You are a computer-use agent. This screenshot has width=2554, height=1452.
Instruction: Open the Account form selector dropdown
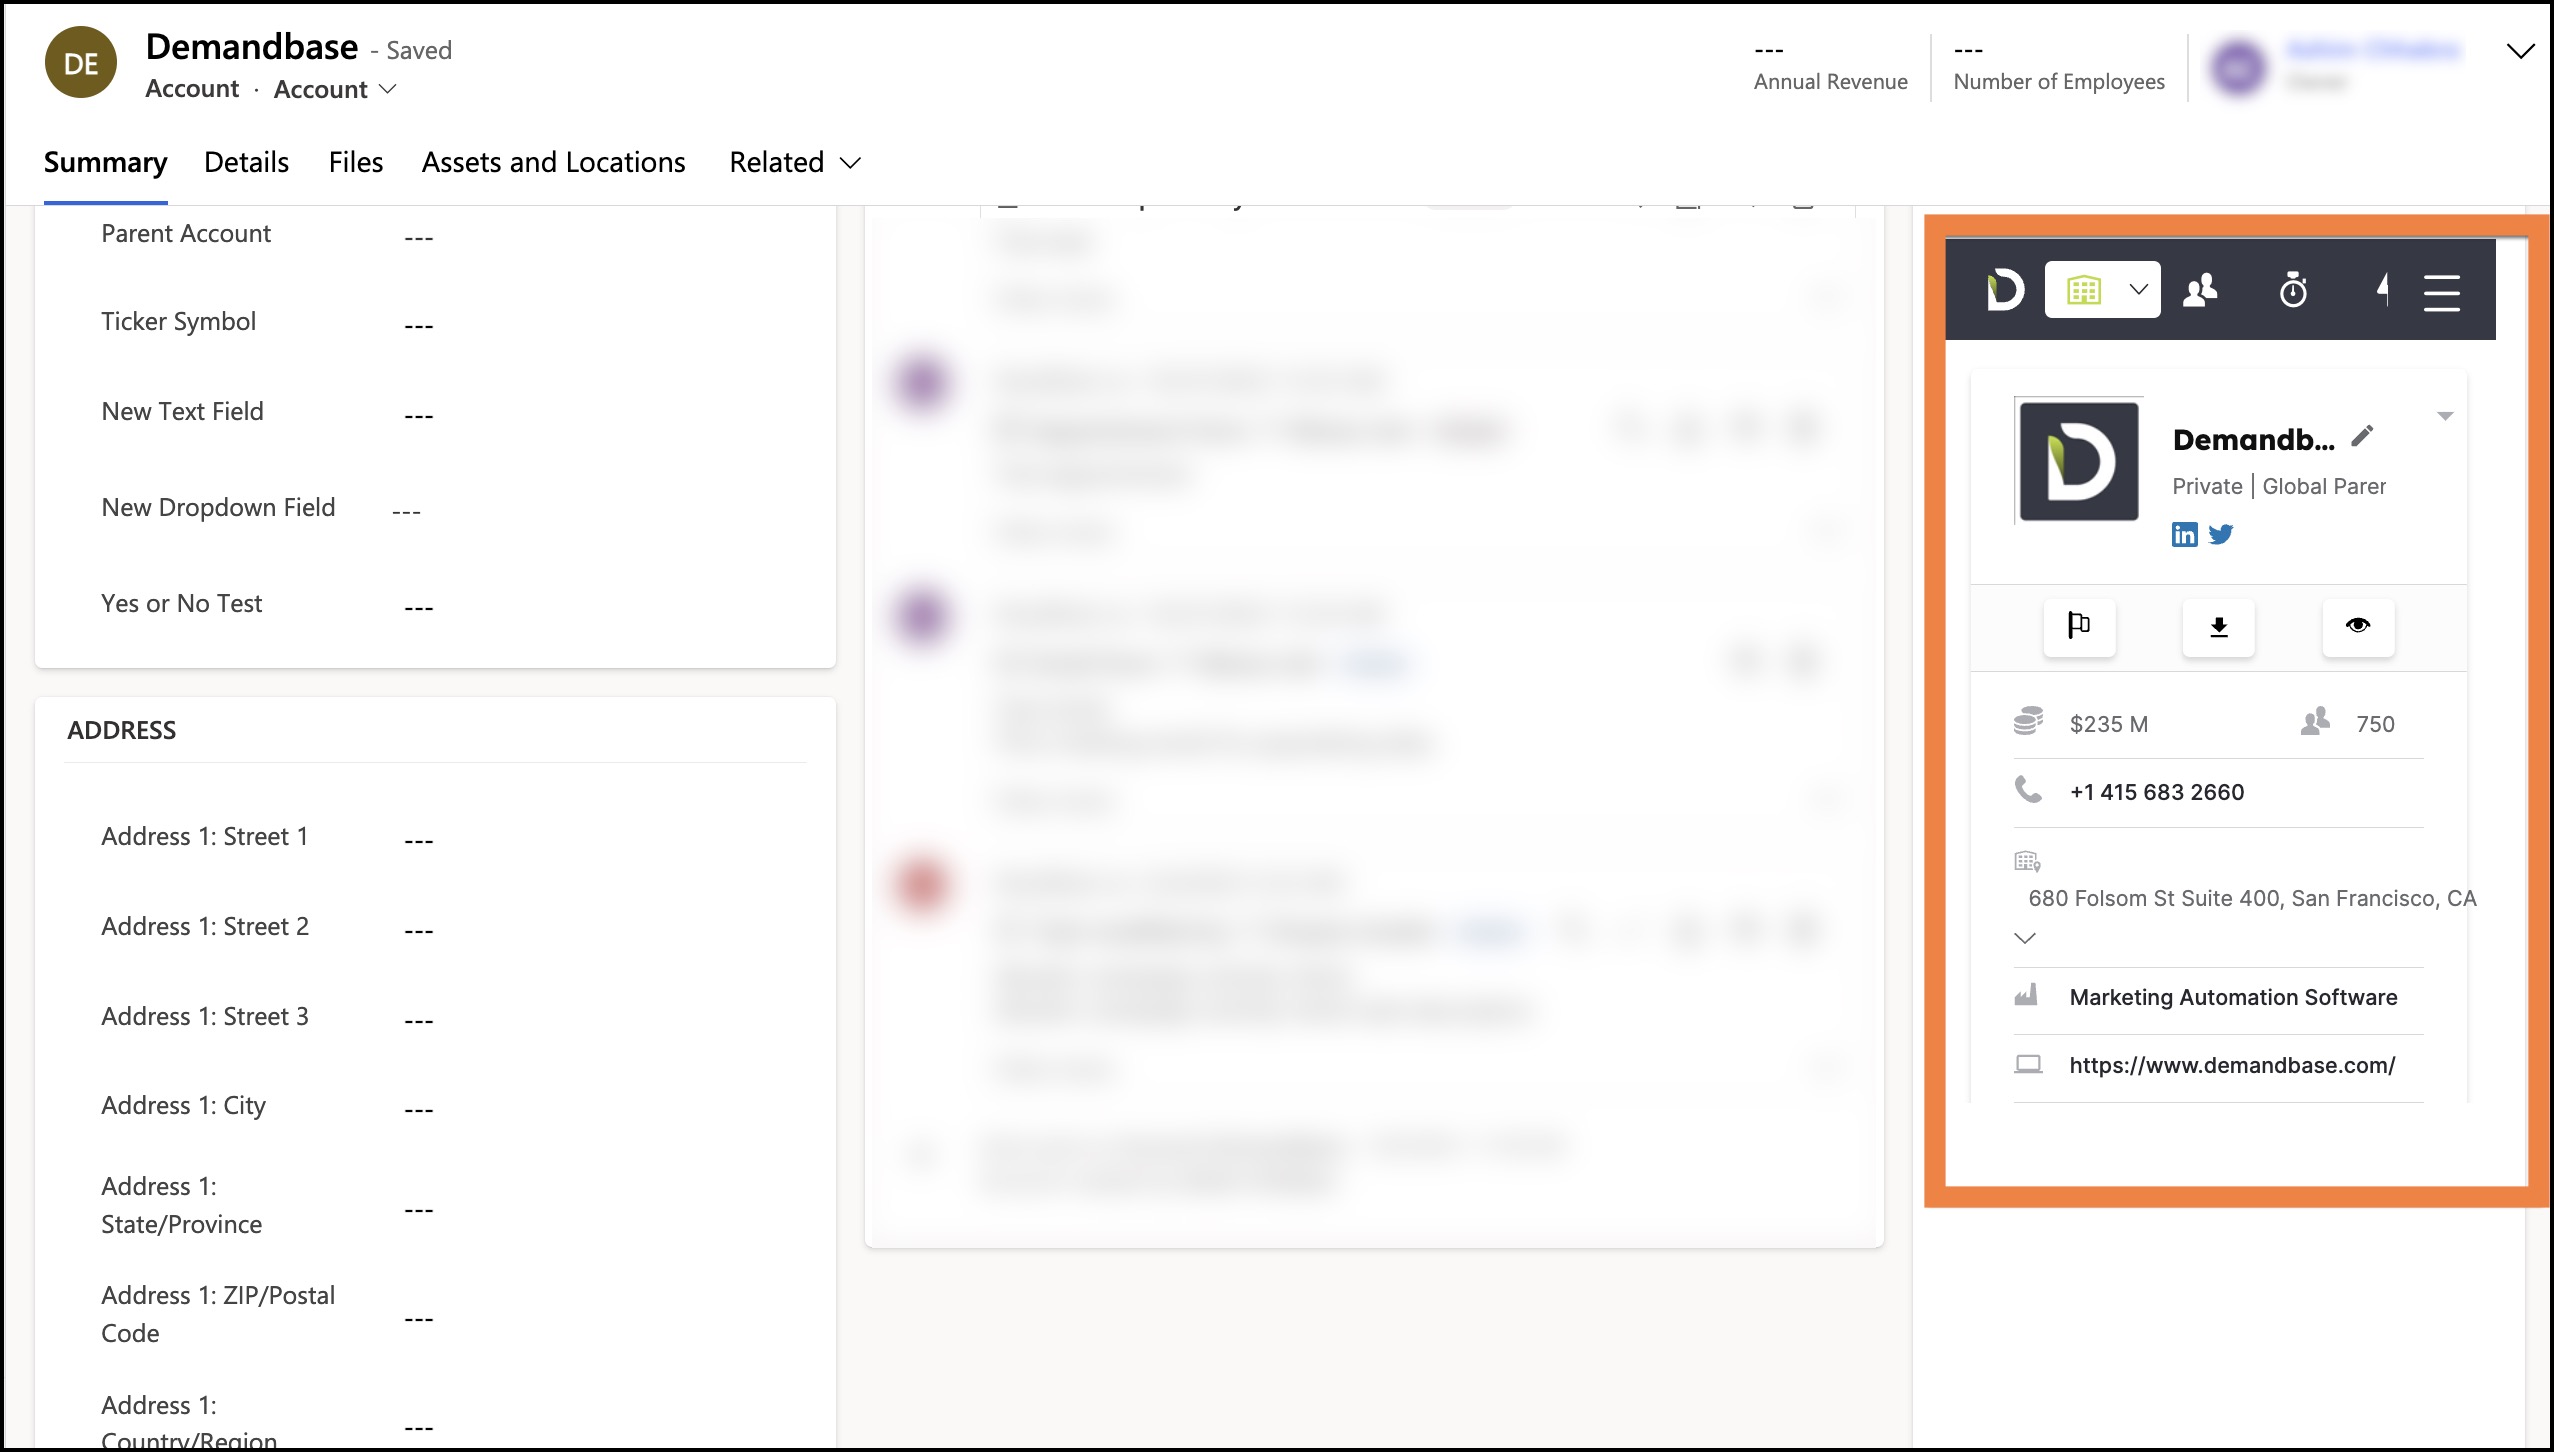point(335,90)
